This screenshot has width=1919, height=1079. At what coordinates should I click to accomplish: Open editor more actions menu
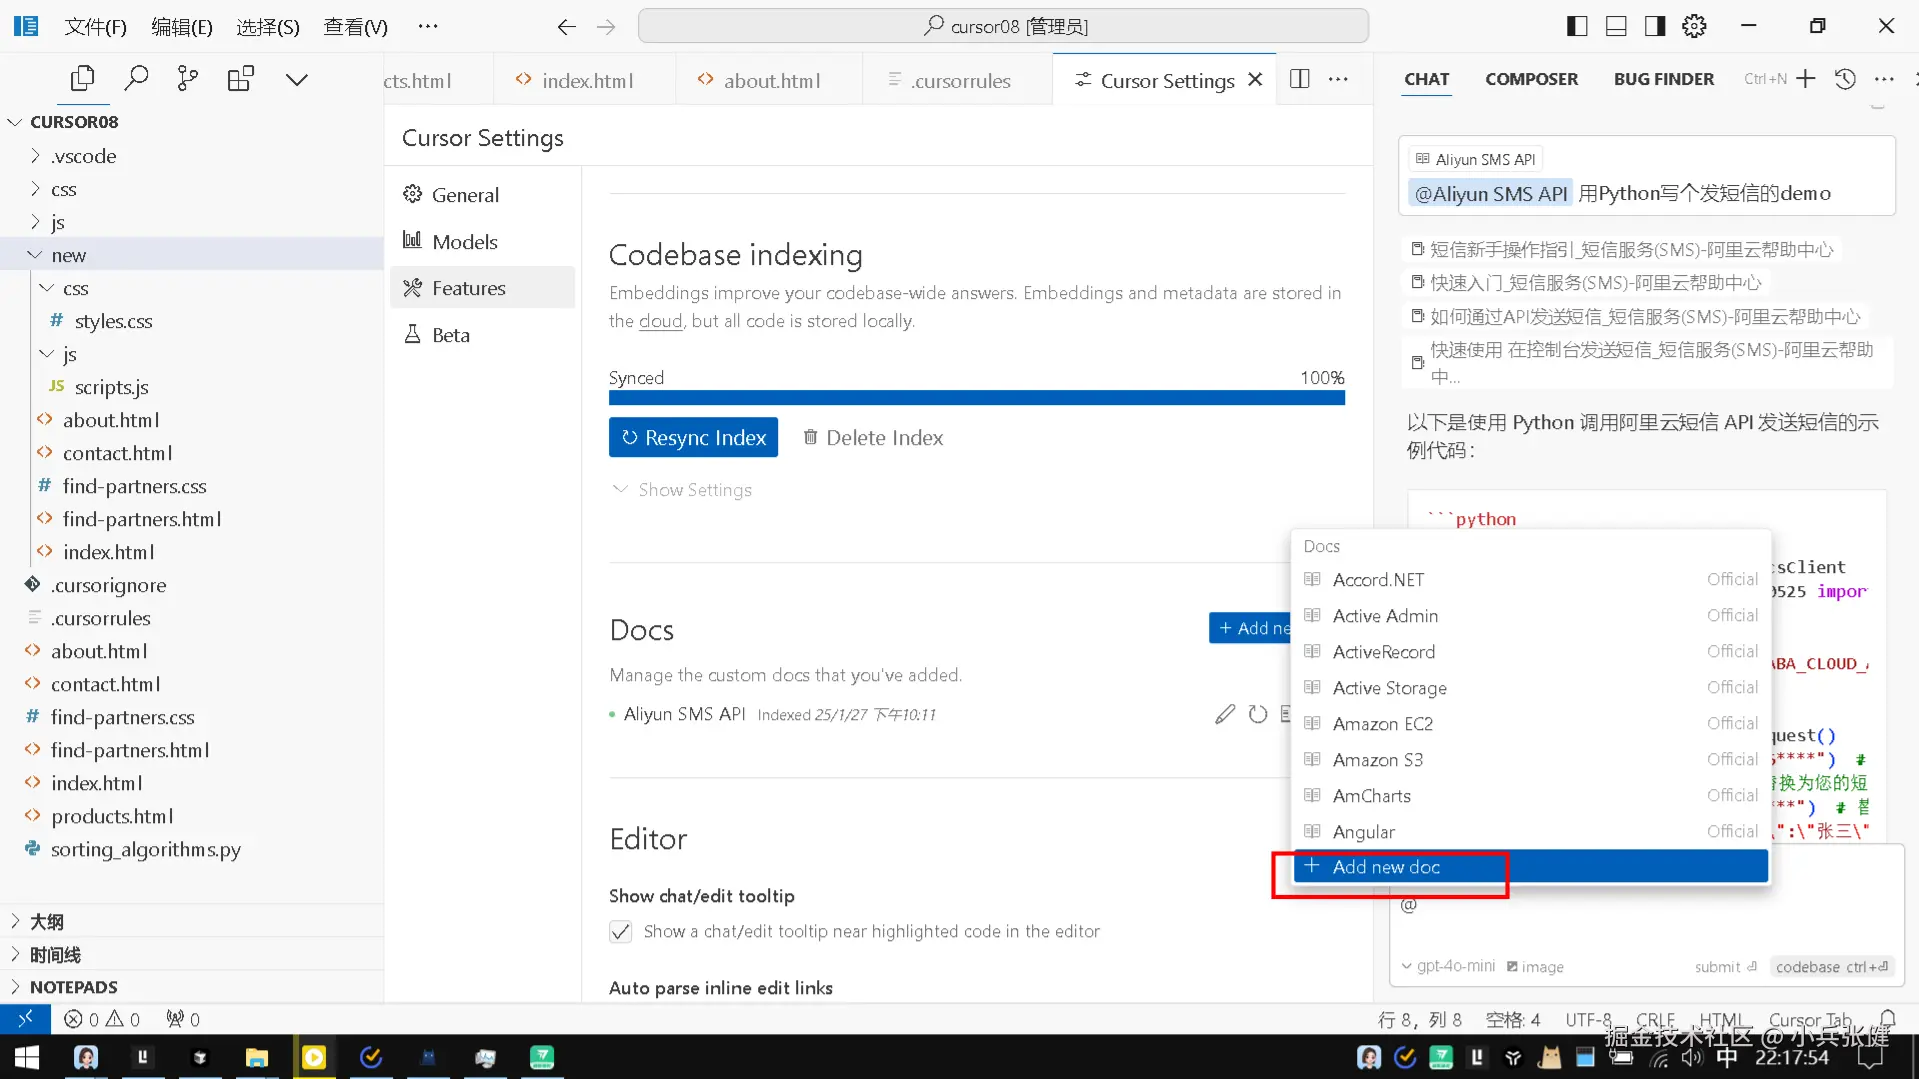[1338, 79]
